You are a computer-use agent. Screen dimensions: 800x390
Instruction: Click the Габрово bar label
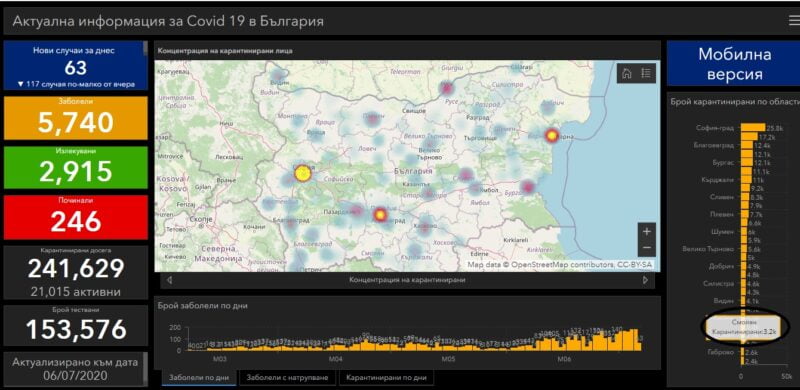pos(720,353)
